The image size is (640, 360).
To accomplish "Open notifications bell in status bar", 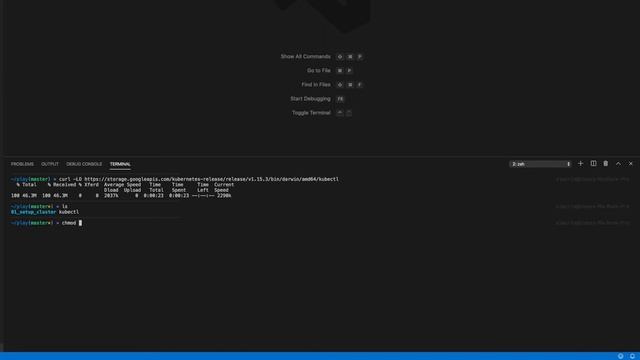I will coord(632,356).
